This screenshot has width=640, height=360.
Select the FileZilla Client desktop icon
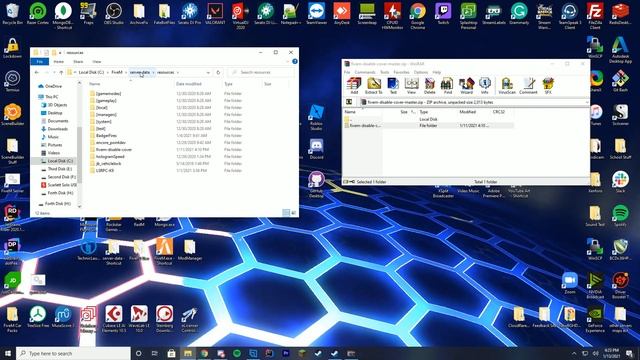tap(595, 15)
